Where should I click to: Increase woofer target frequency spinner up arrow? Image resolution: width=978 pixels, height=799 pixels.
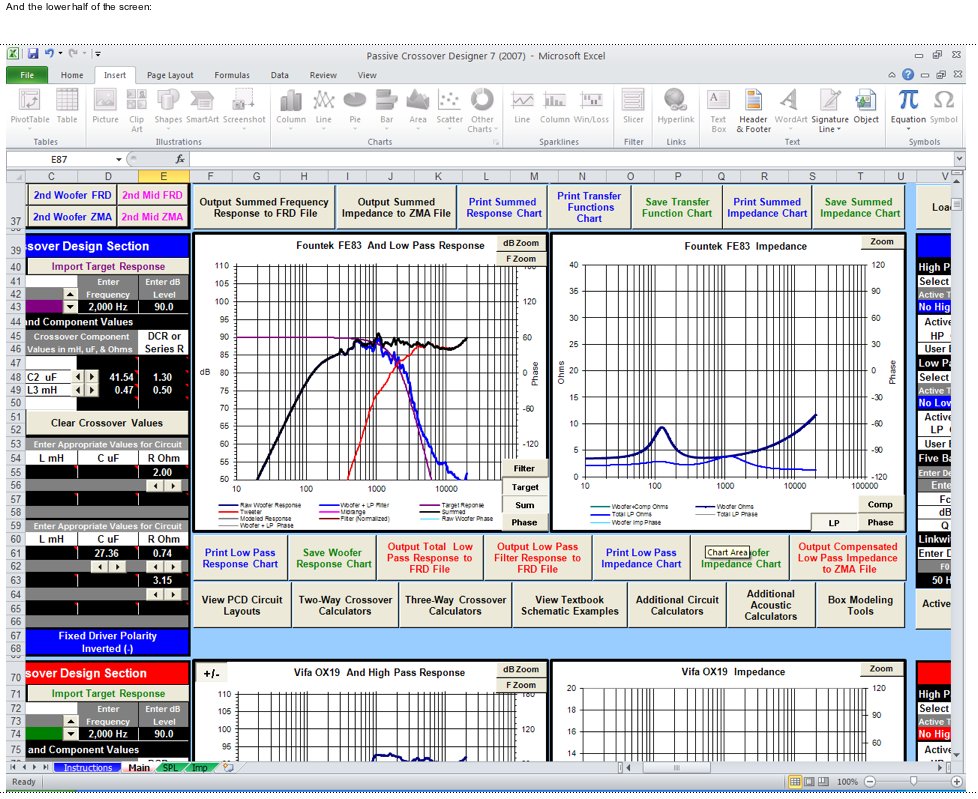click(x=70, y=294)
